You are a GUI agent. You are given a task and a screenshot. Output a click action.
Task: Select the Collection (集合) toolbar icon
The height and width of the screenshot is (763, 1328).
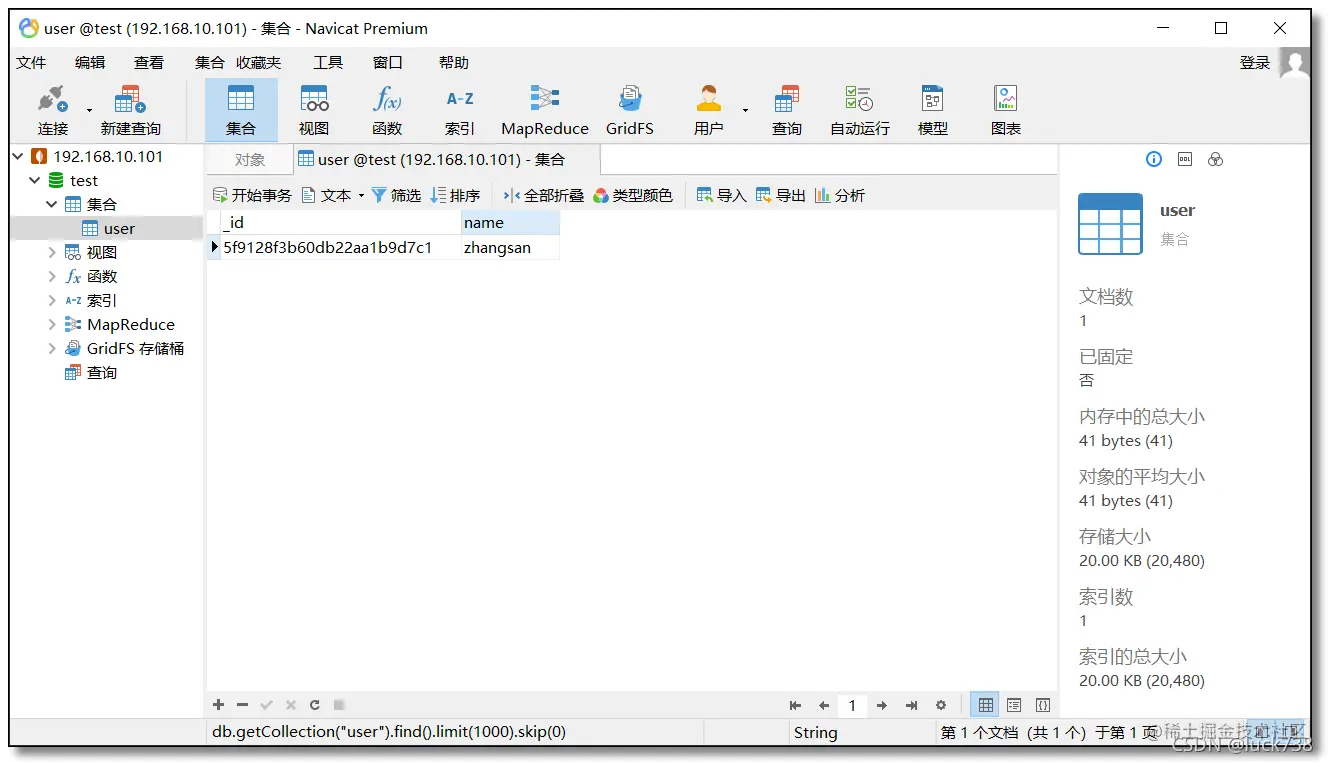click(x=241, y=110)
